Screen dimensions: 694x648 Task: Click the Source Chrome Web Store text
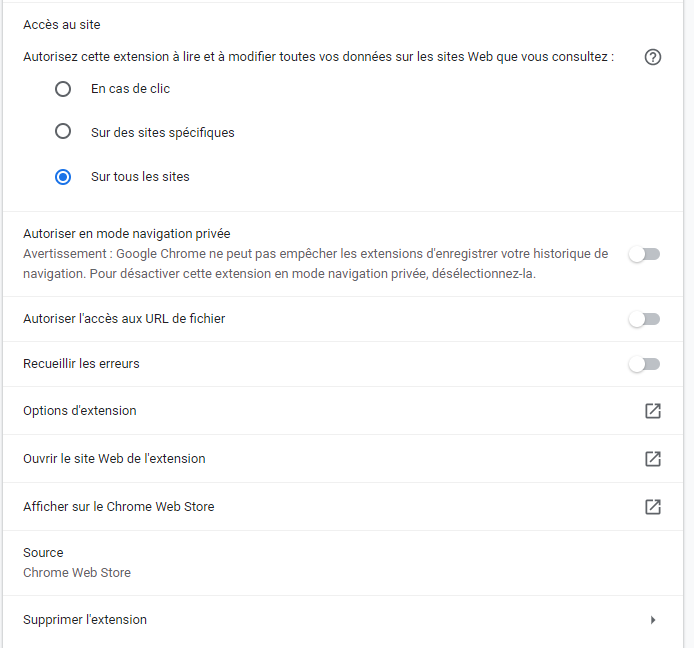pyautogui.click(x=77, y=563)
